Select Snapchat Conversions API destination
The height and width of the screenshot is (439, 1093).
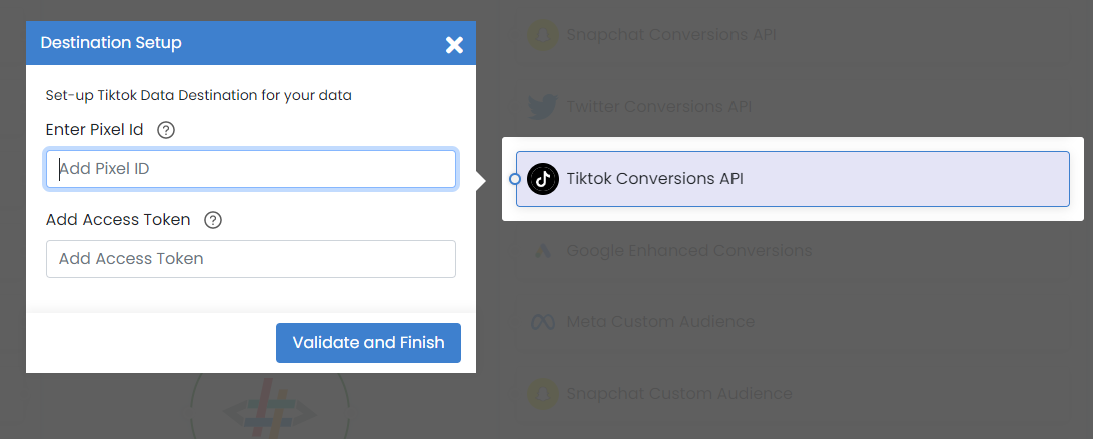click(793, 35)
